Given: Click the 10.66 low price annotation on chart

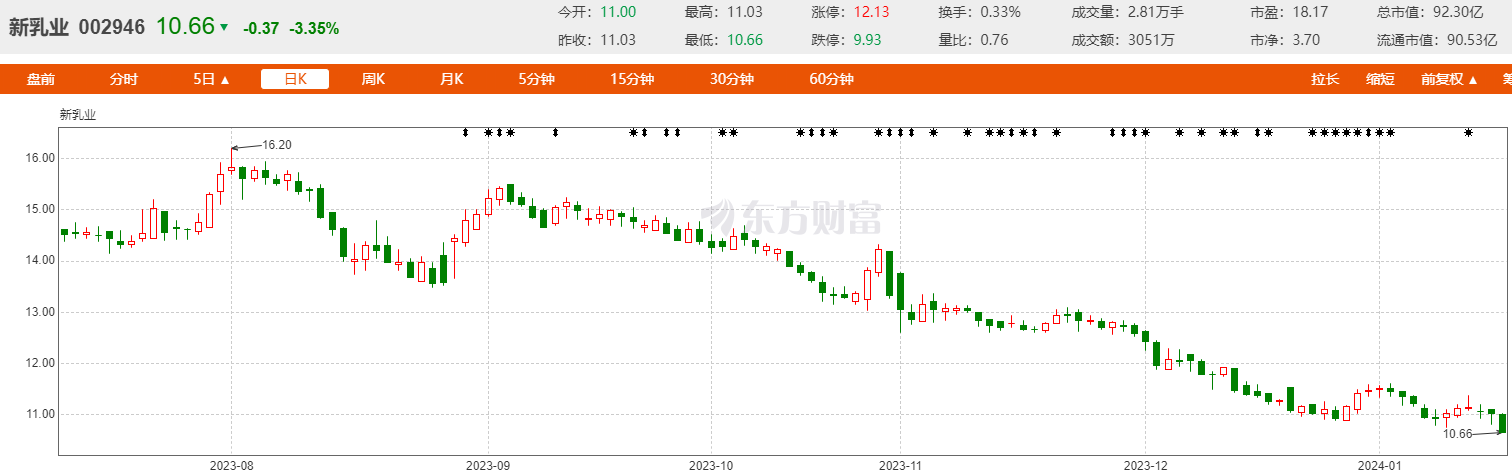Looking at the screenshot, I should point(1460,434).
